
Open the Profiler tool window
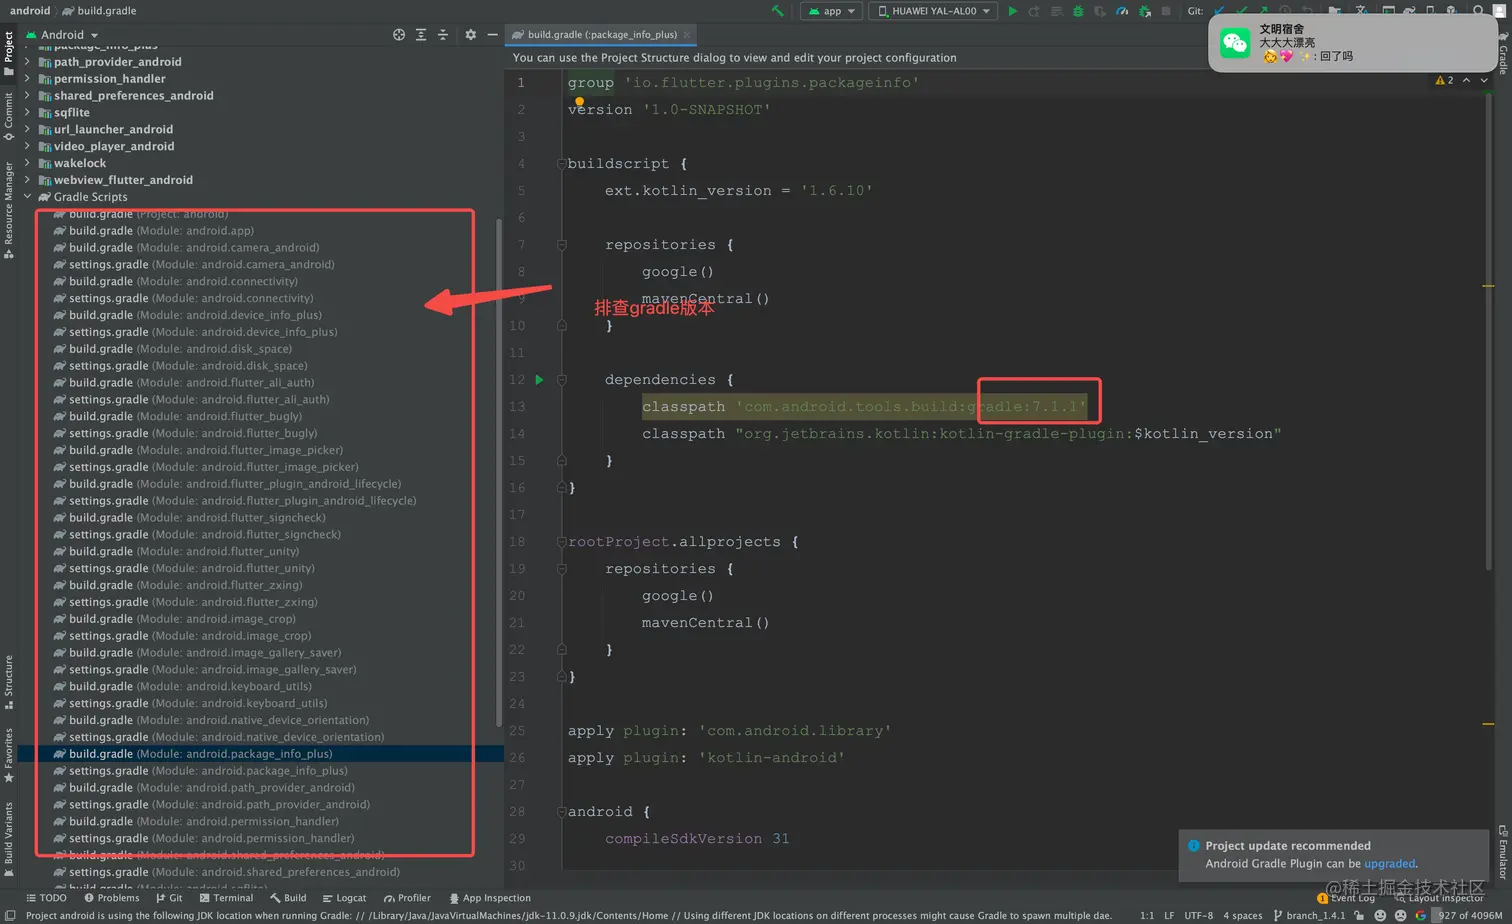pos(407,898)
